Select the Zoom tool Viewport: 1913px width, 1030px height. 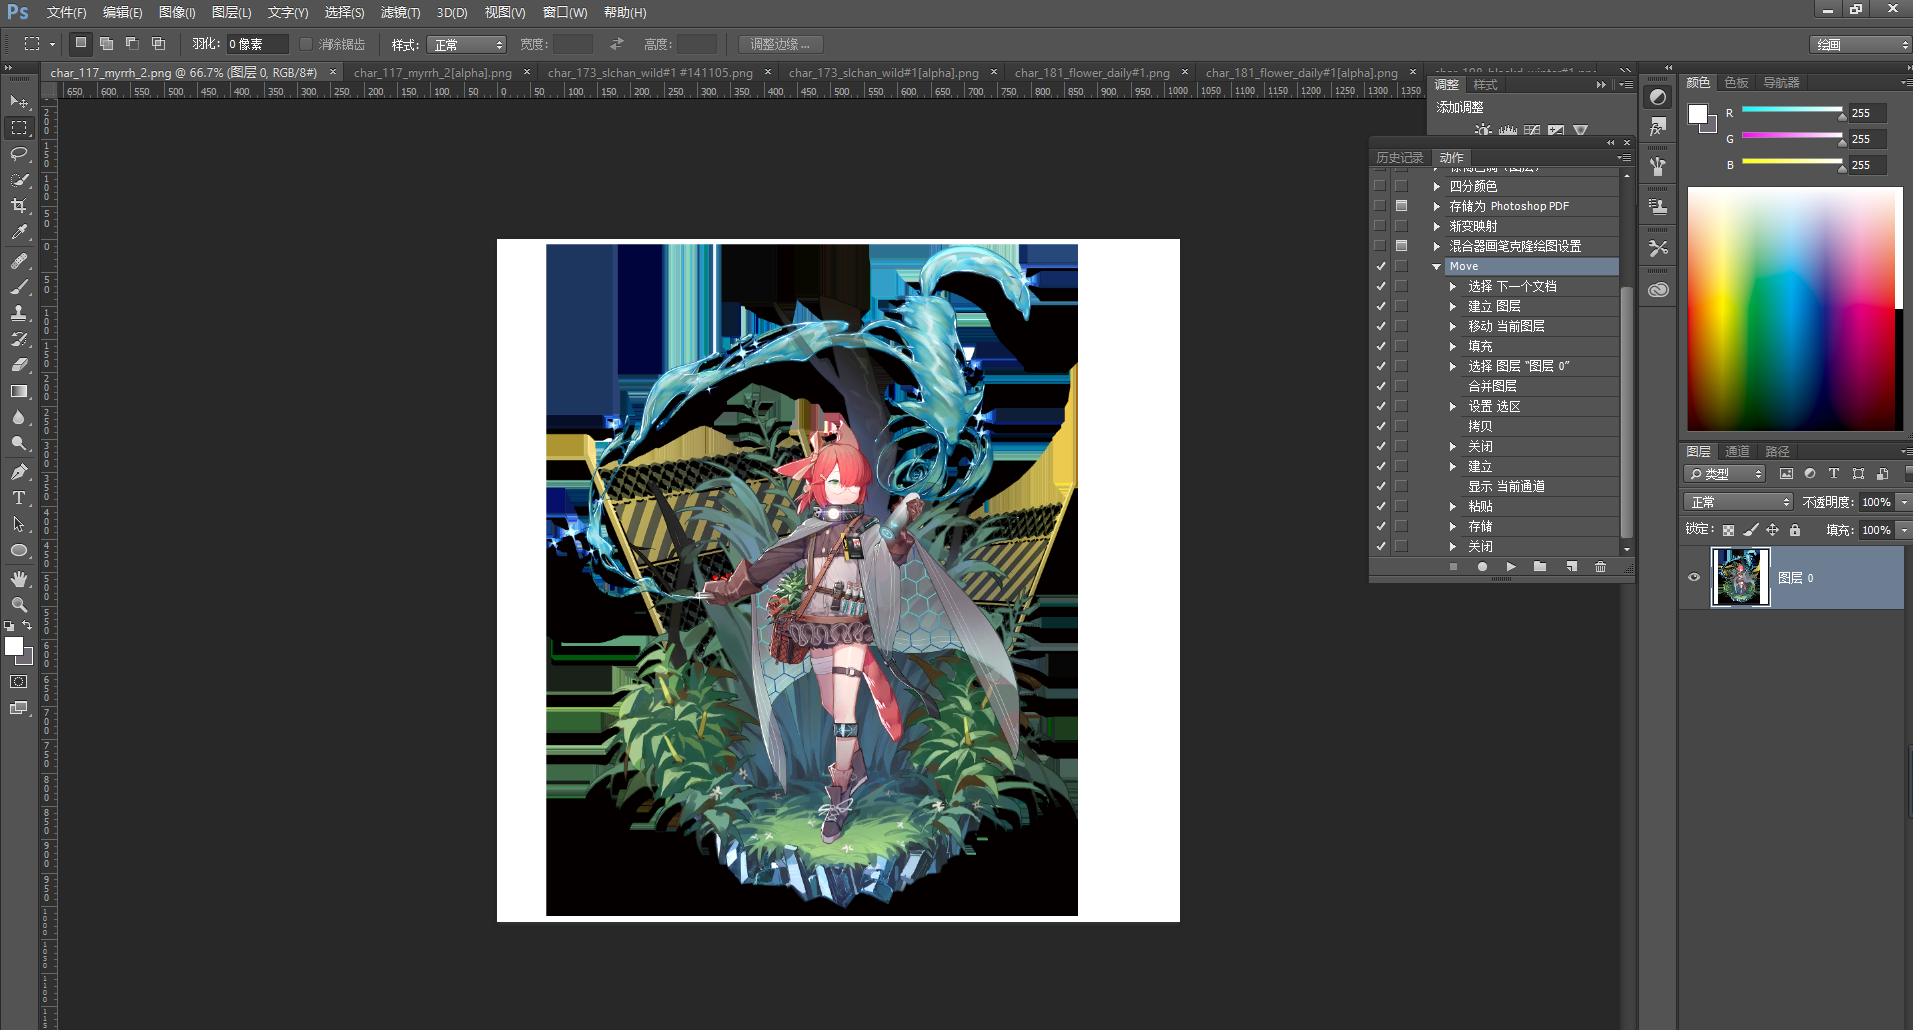[x=19, y=605]
